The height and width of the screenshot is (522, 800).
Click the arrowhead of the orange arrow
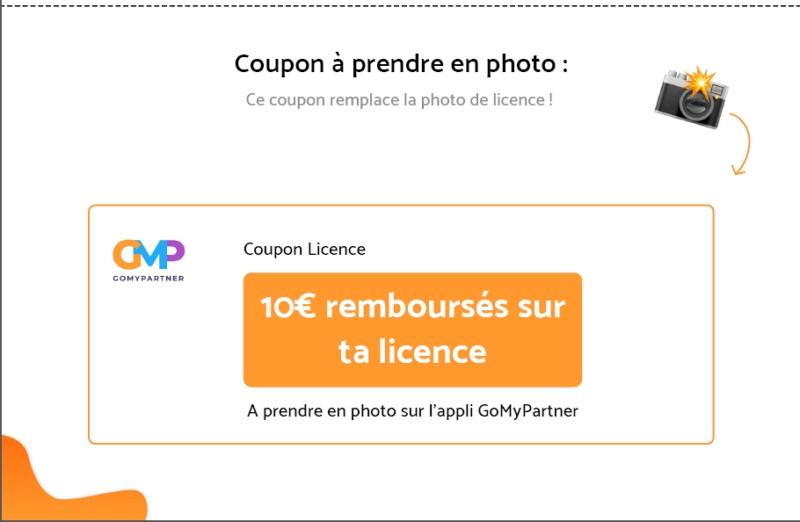coord(738,169)
